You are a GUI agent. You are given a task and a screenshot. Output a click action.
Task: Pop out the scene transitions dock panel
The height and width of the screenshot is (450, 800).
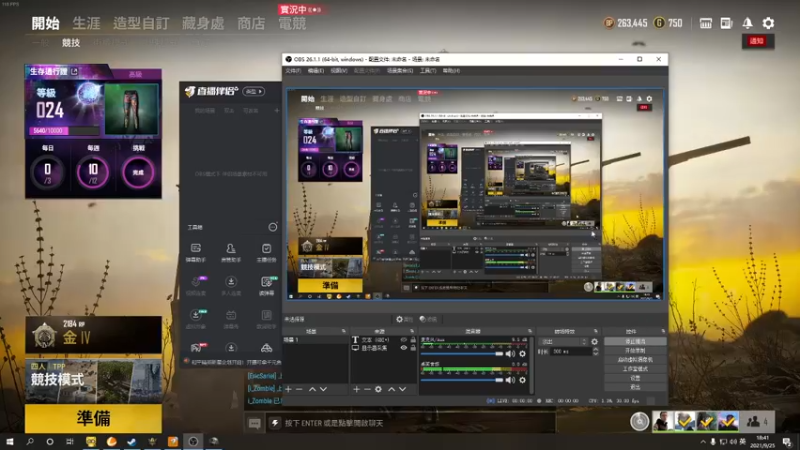pos(595,332)
